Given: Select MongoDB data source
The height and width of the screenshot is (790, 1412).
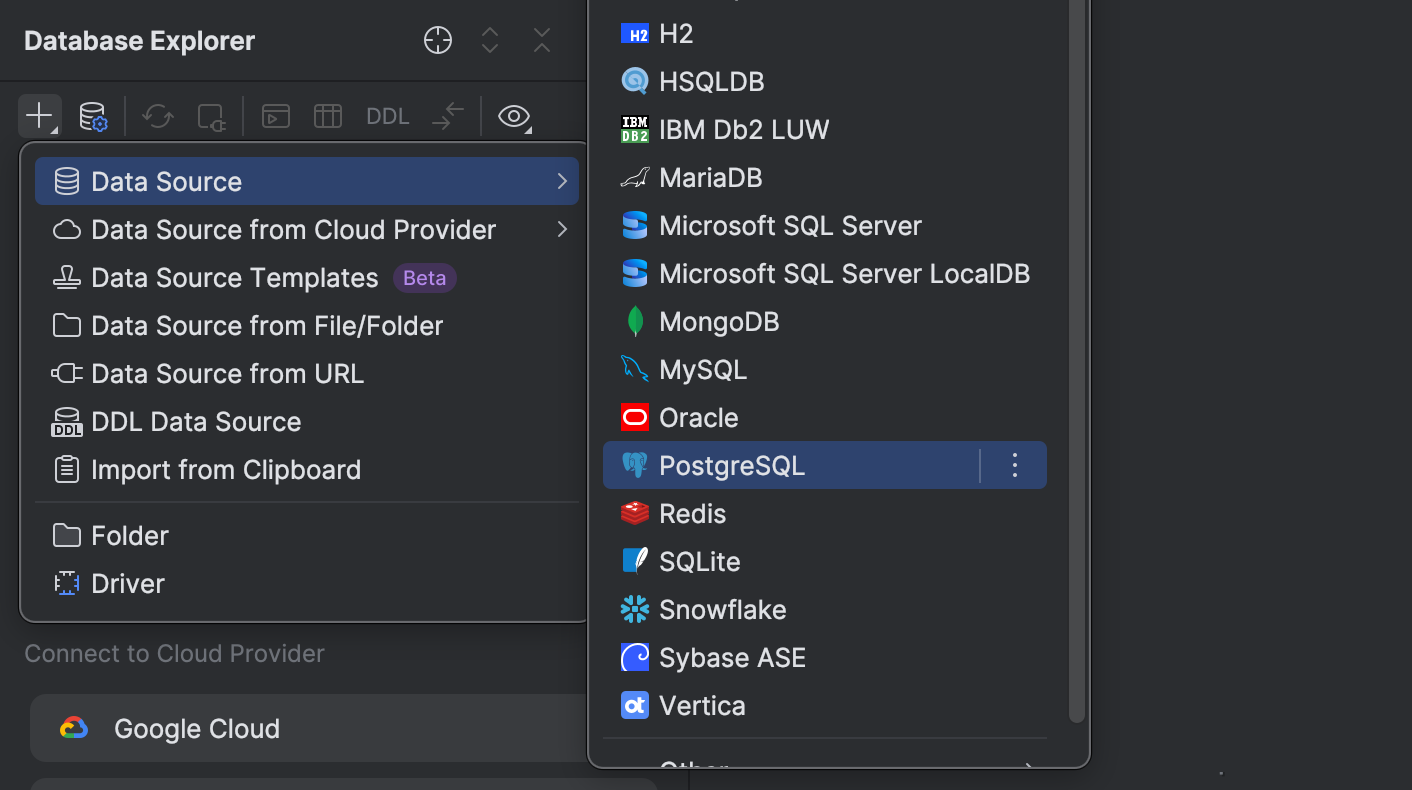Looking at the screenshot, I should [825, 321].
